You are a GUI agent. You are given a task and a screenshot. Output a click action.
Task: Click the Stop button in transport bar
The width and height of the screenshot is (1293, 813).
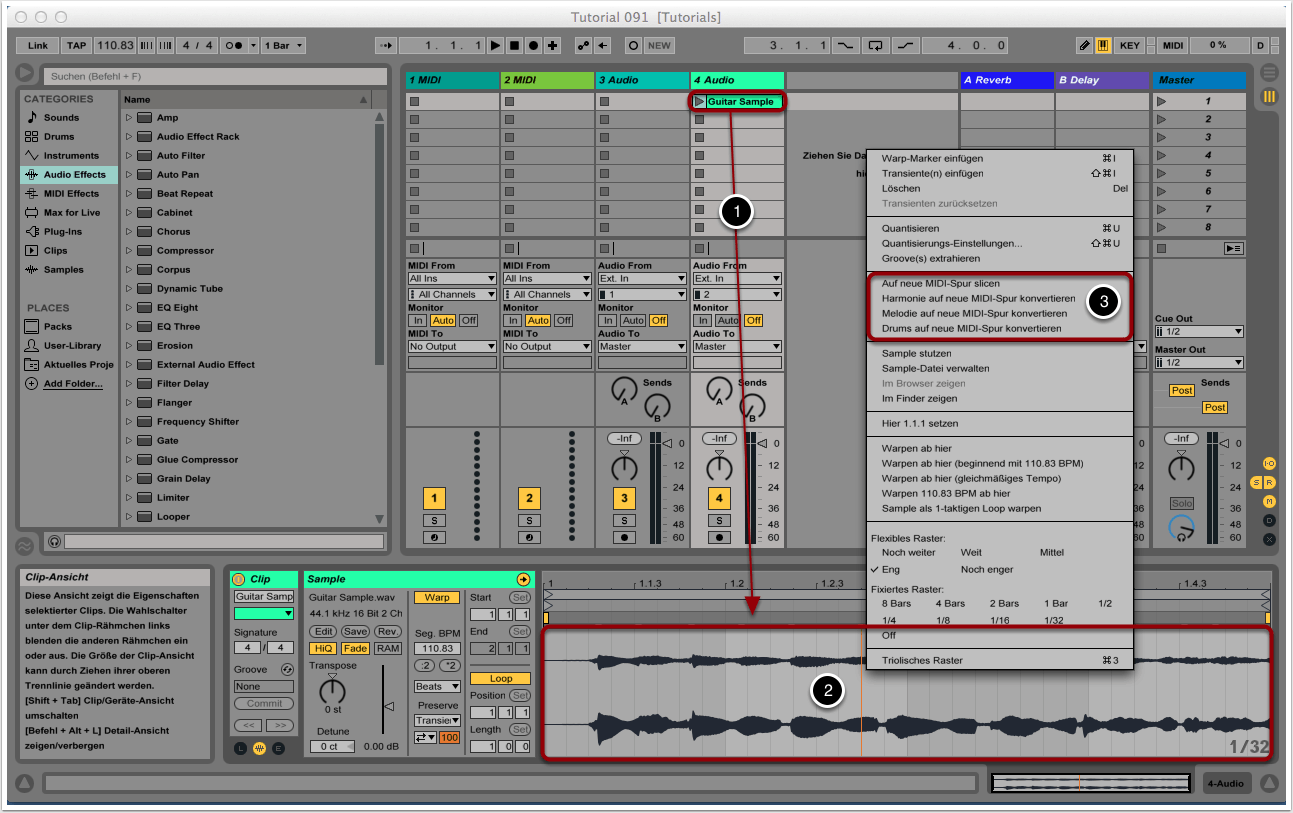514,45
